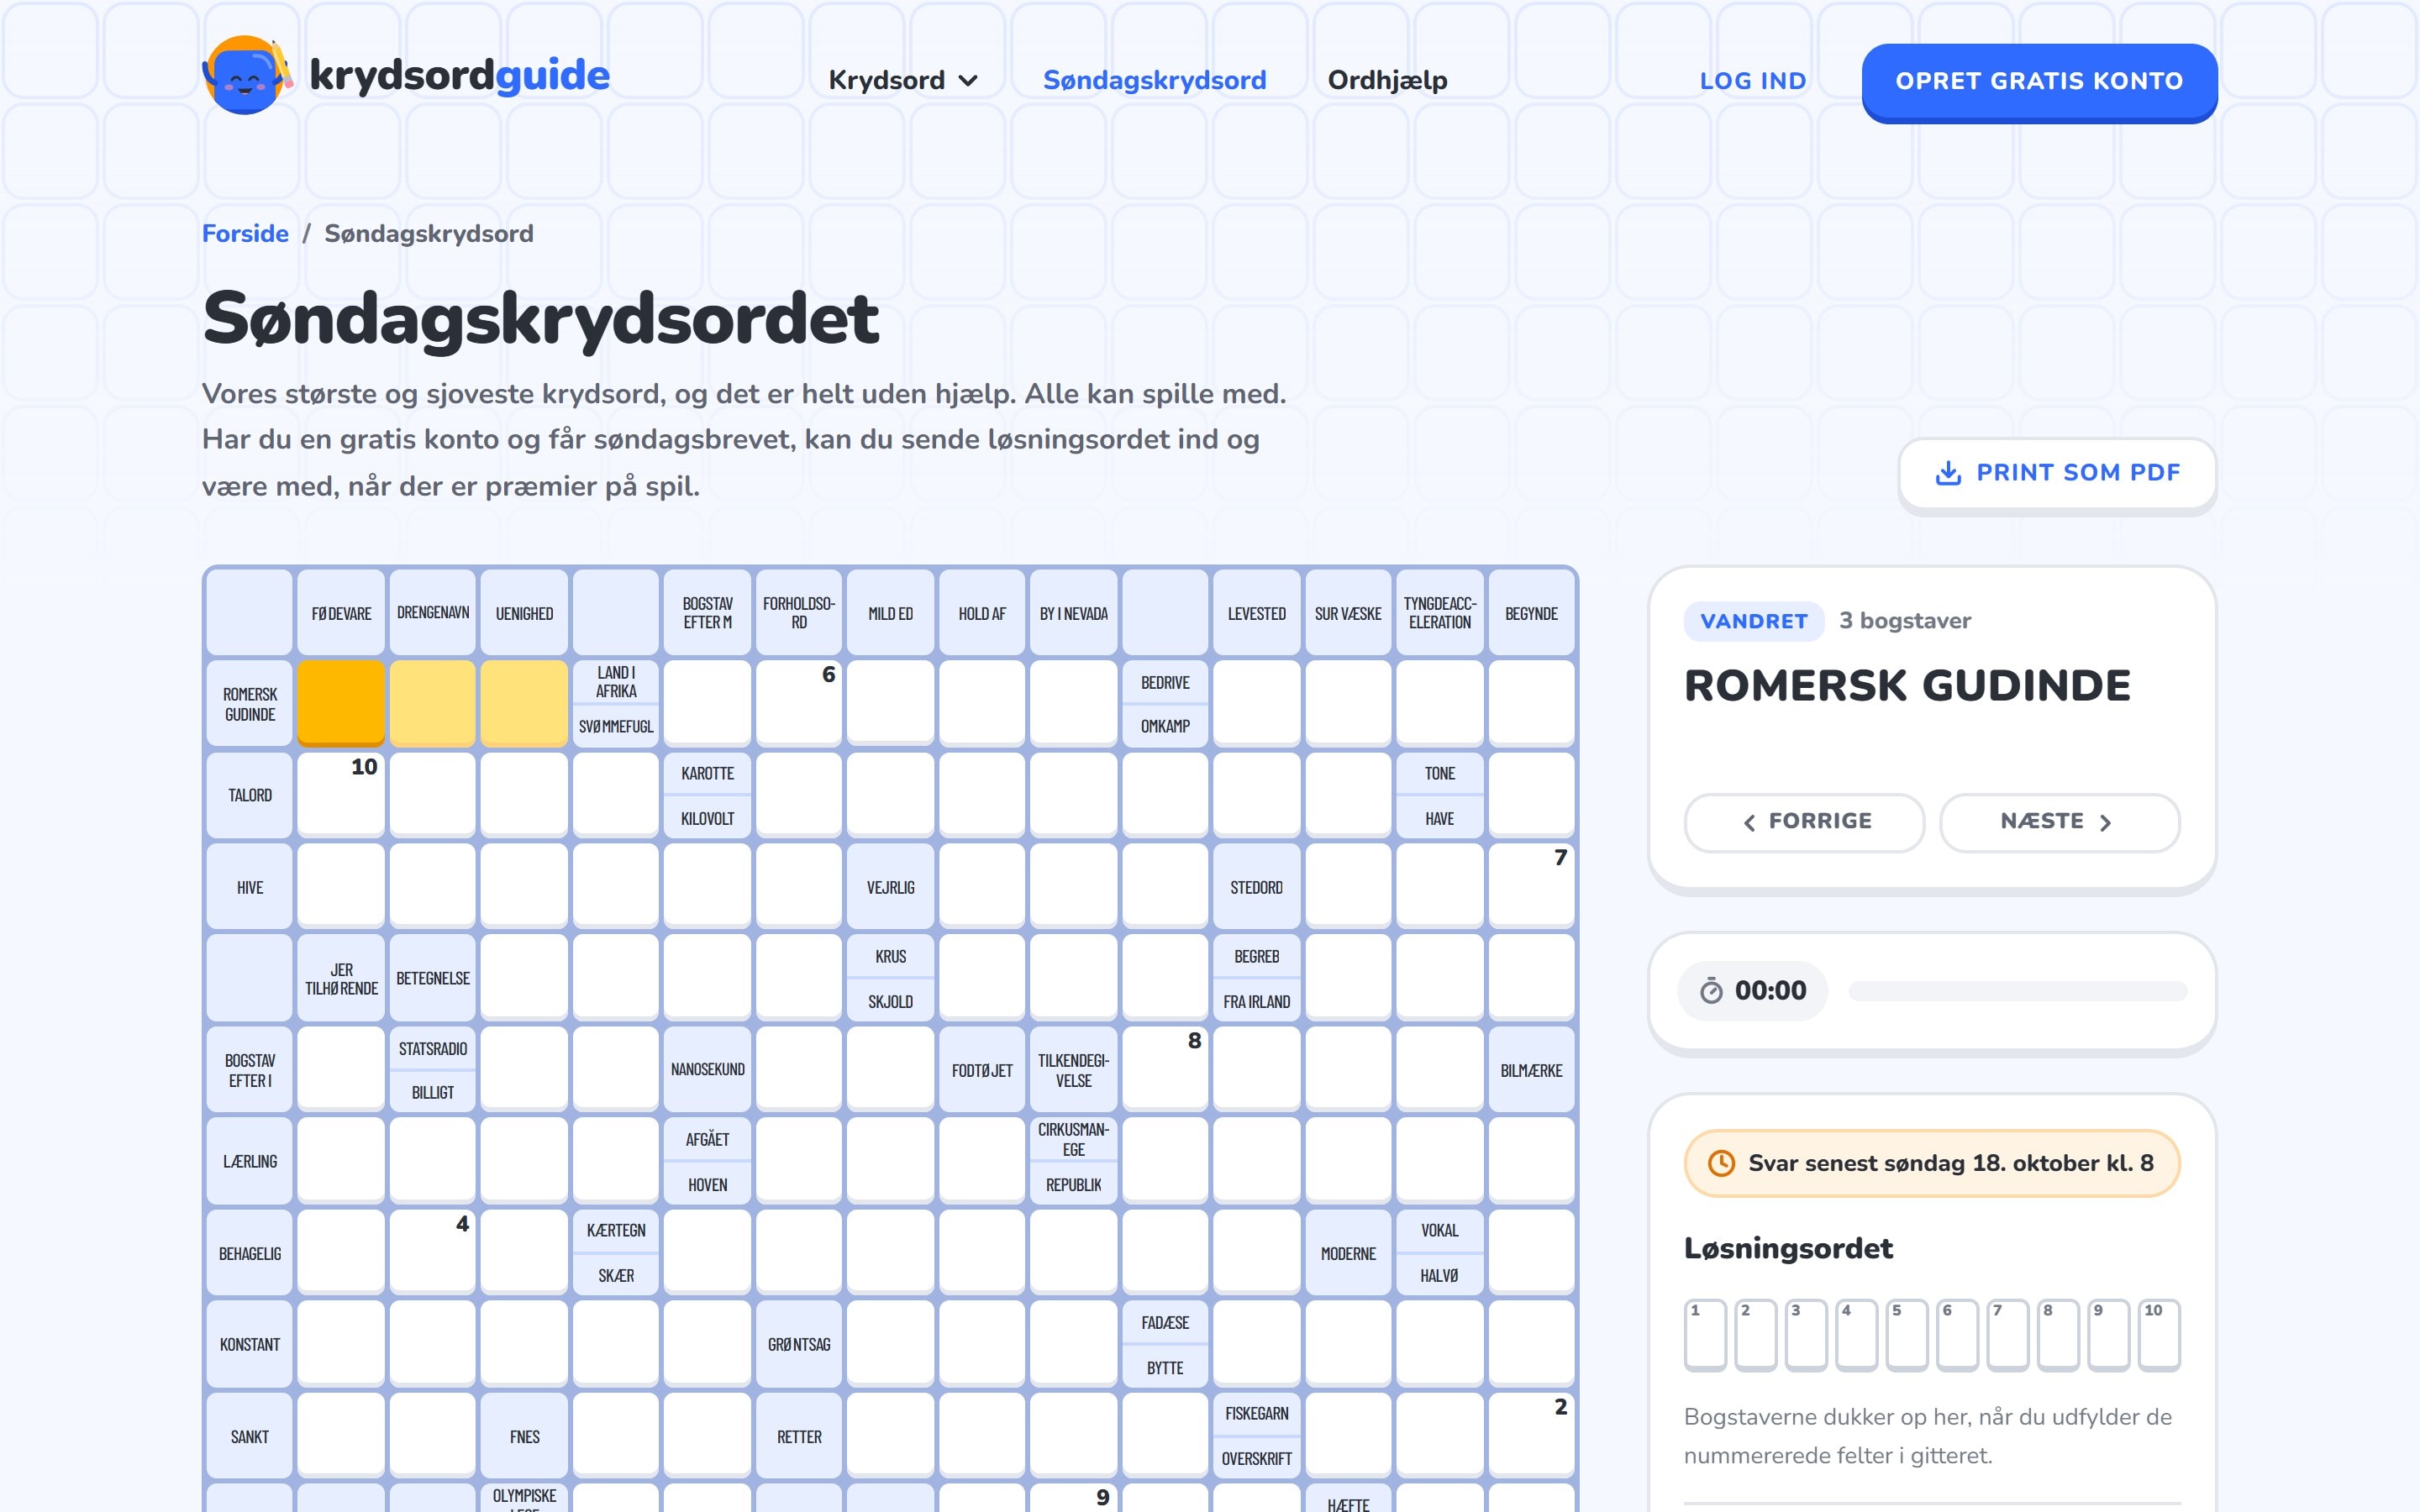Viewport: 2420px width, 1512px height.
Task: Click the KONSTANT clue cell
Action: pyautogui.click(x=250, y=1345)
